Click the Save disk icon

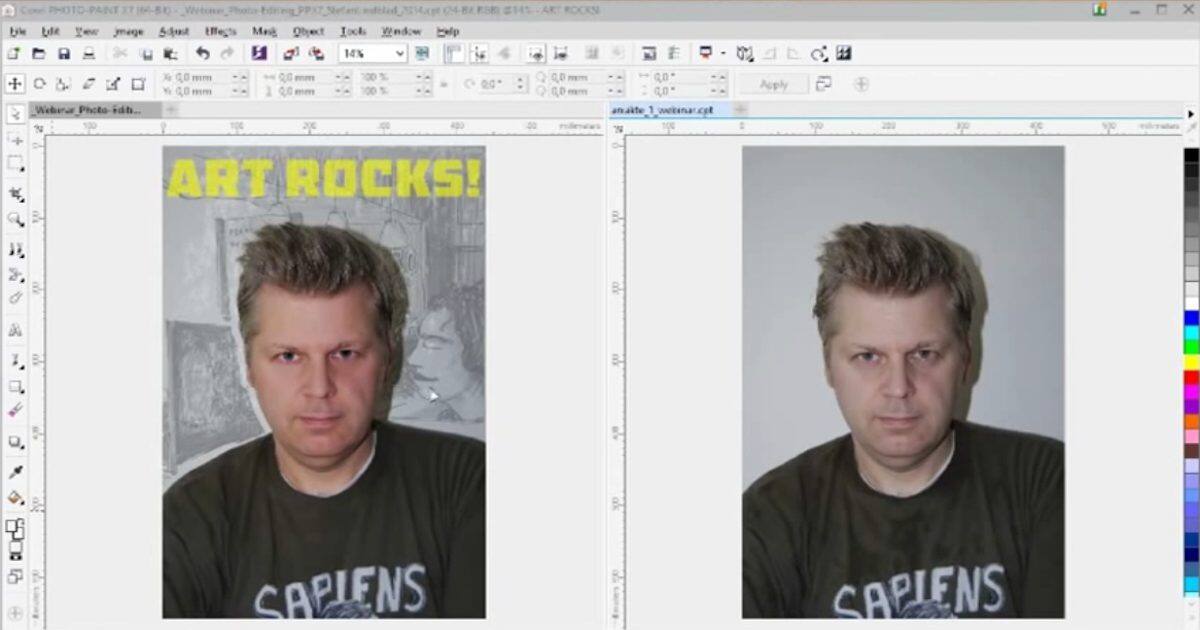point(64,54)
